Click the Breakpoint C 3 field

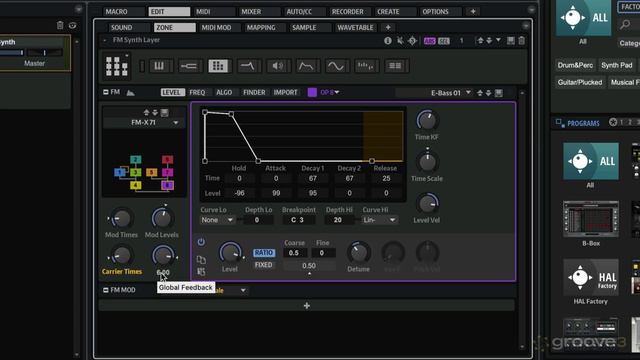[298, 220]
